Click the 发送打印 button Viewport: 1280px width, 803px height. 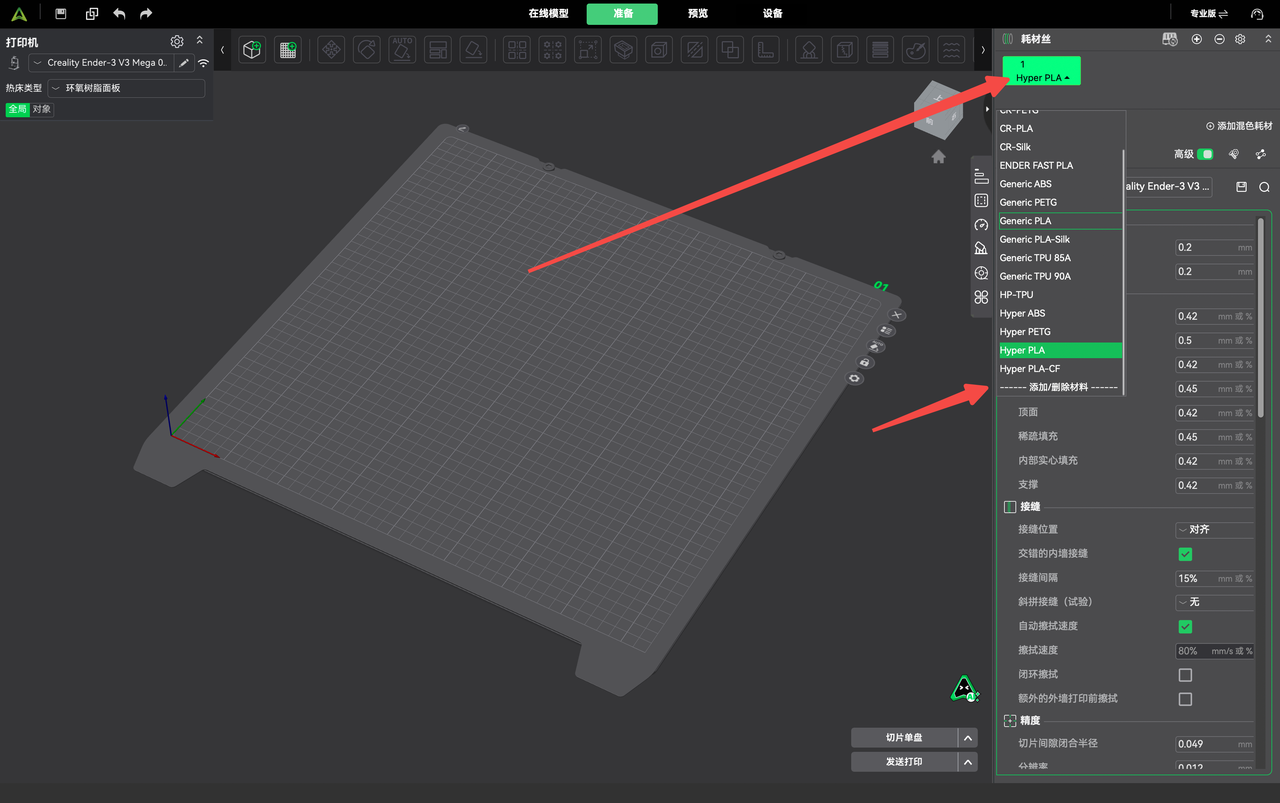(904, 762)
